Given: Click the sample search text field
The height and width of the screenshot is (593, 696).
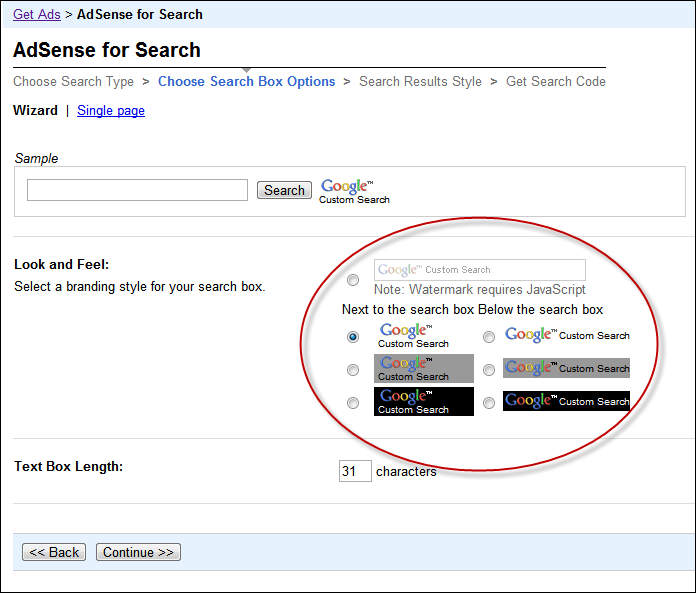Looking at the screenshot, I should (137, 190).
